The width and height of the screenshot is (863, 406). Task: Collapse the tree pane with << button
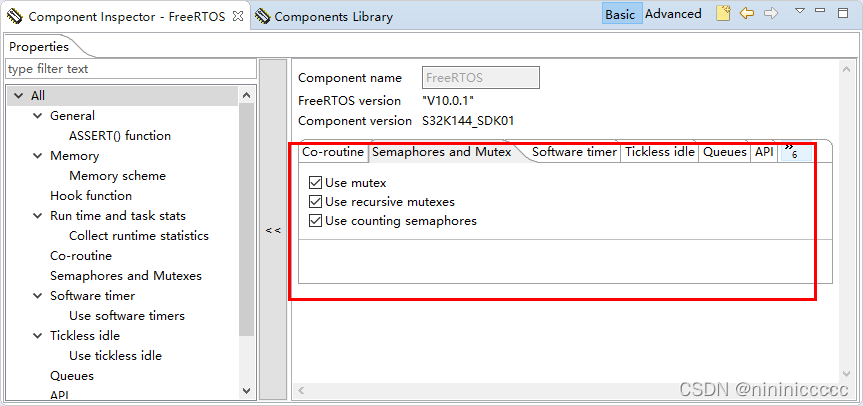point(273,229)
